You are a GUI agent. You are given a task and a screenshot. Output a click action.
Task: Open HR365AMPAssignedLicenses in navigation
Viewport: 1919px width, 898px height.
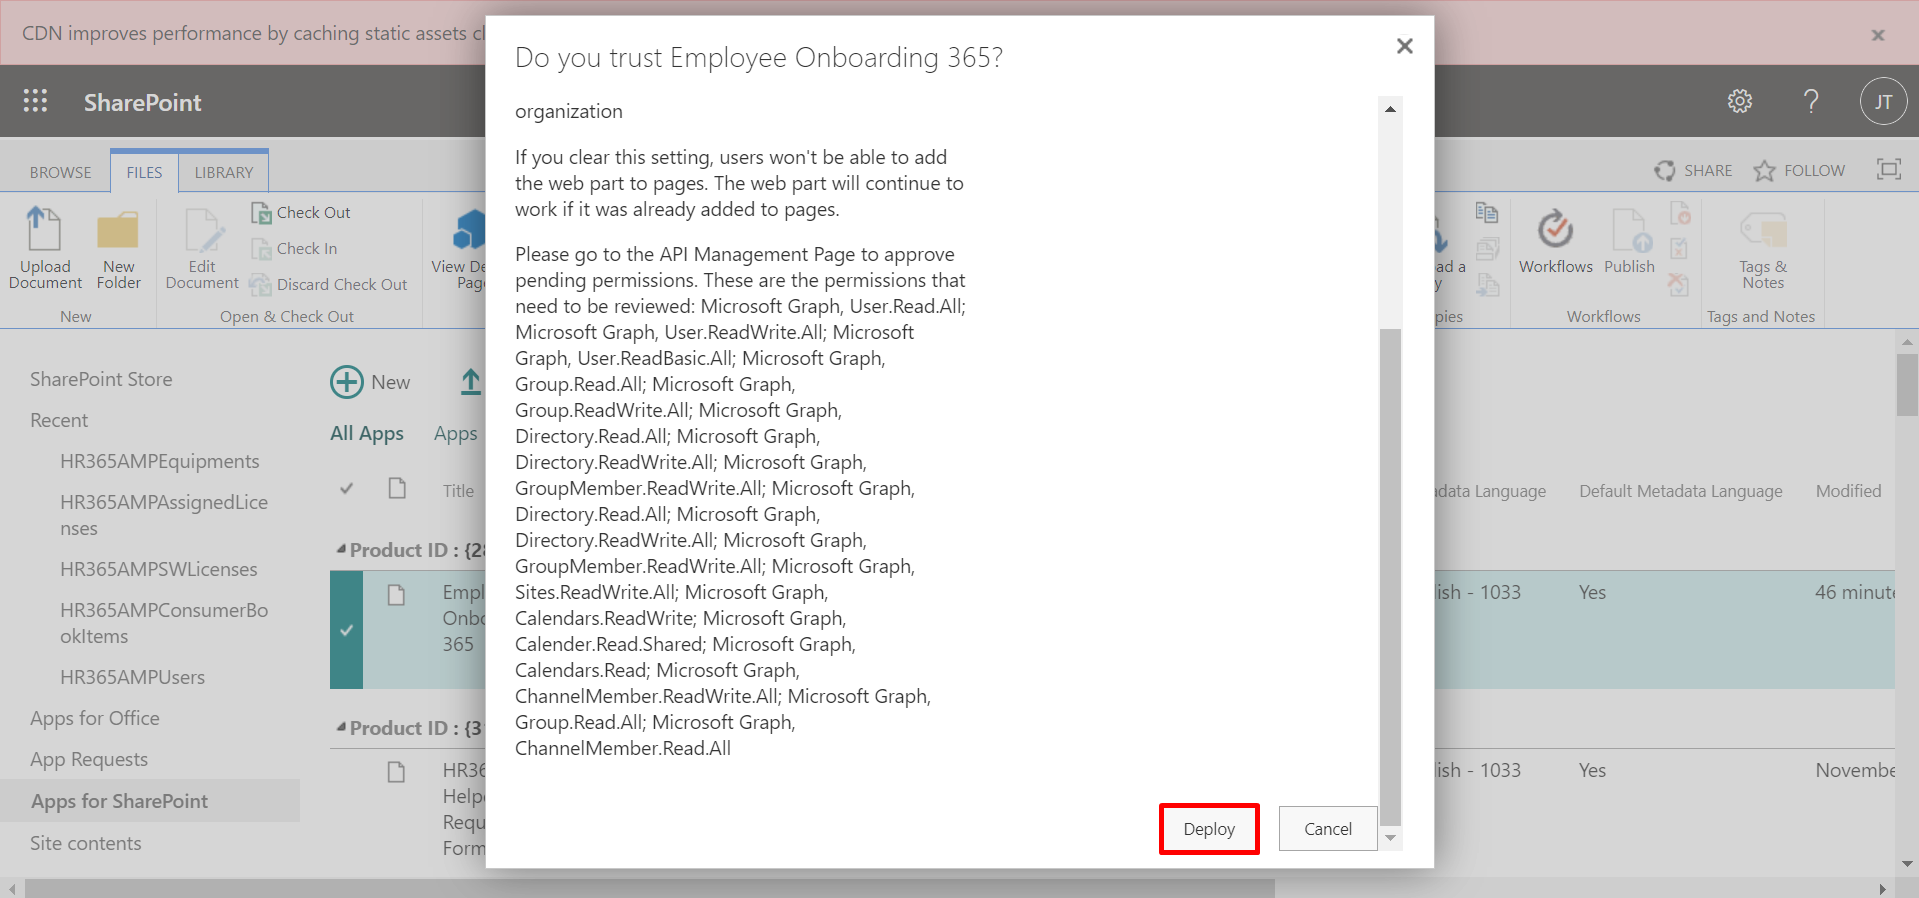(x=164, y=515)
